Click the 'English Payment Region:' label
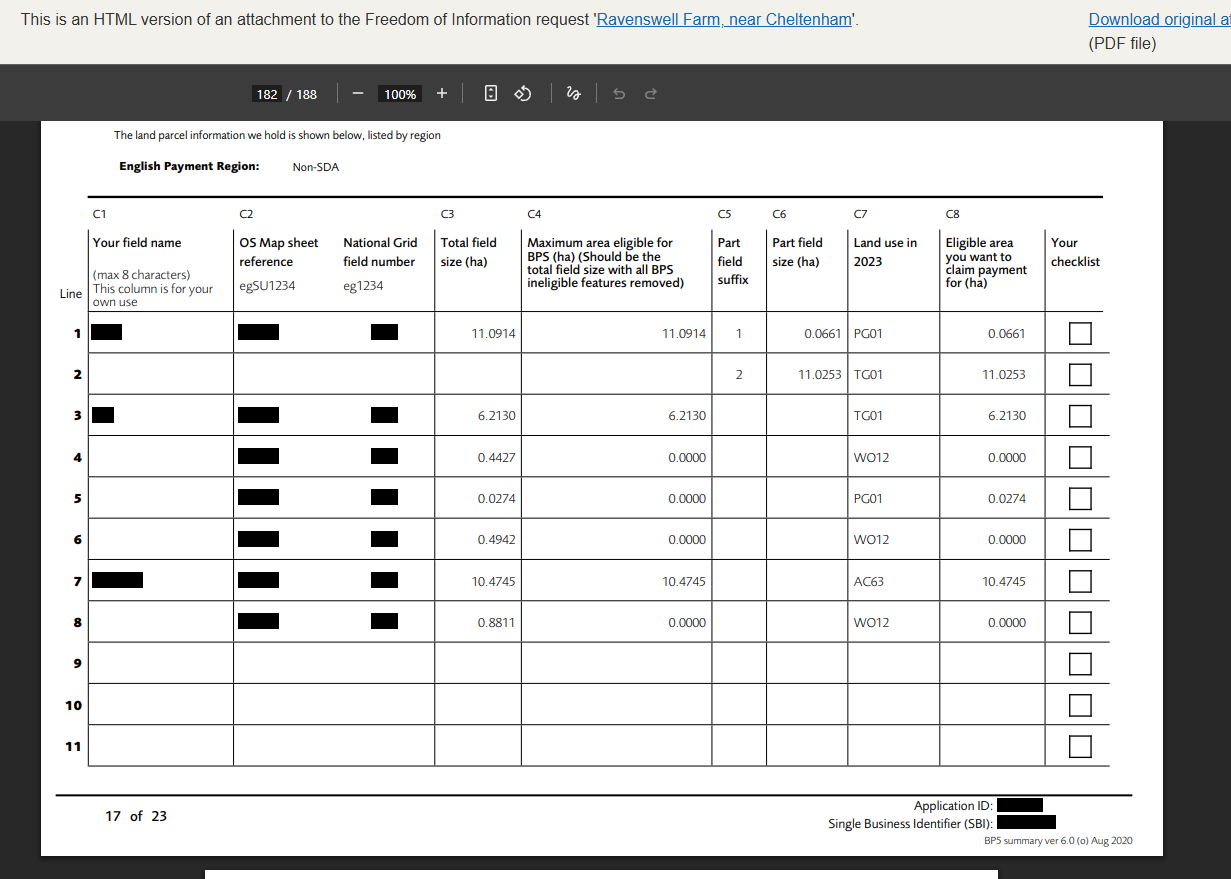The height and width of the screenshot is (879, 1231). (189, 166)
